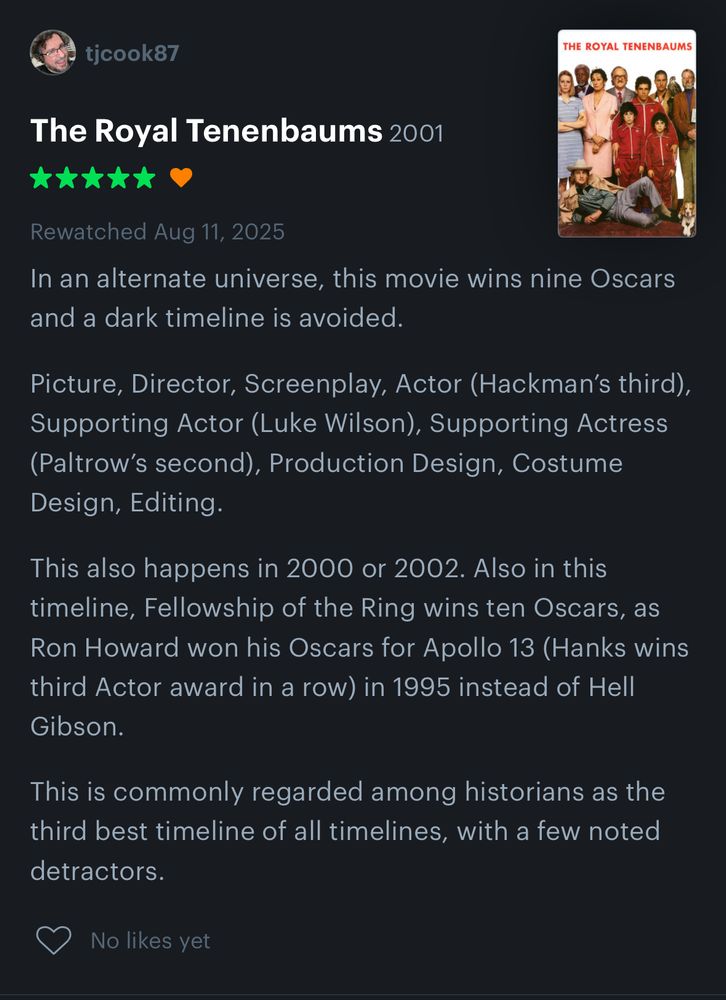Click red title text on movie poster

(x=627, y=47)
